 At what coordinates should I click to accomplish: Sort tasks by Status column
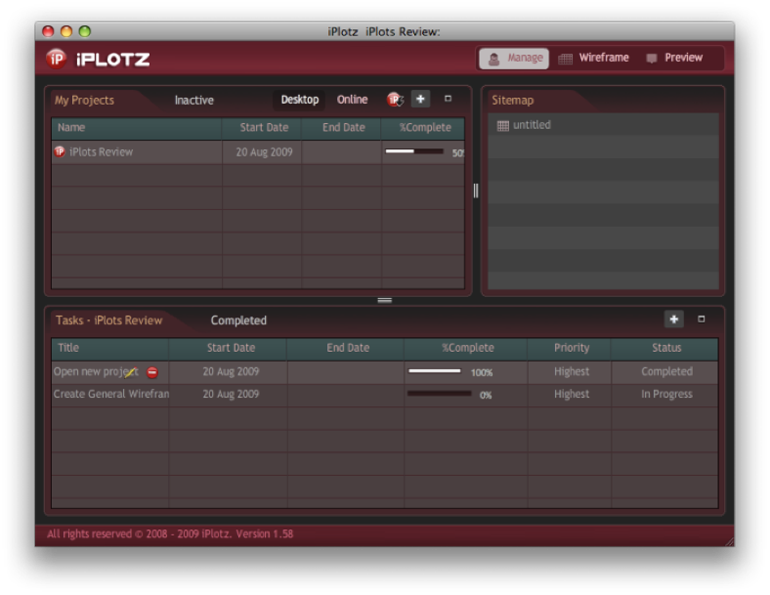click(x=665, y=348)
